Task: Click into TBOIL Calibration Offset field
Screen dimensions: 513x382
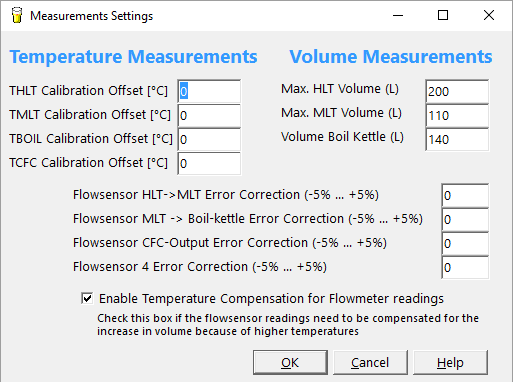Action: 209,139
